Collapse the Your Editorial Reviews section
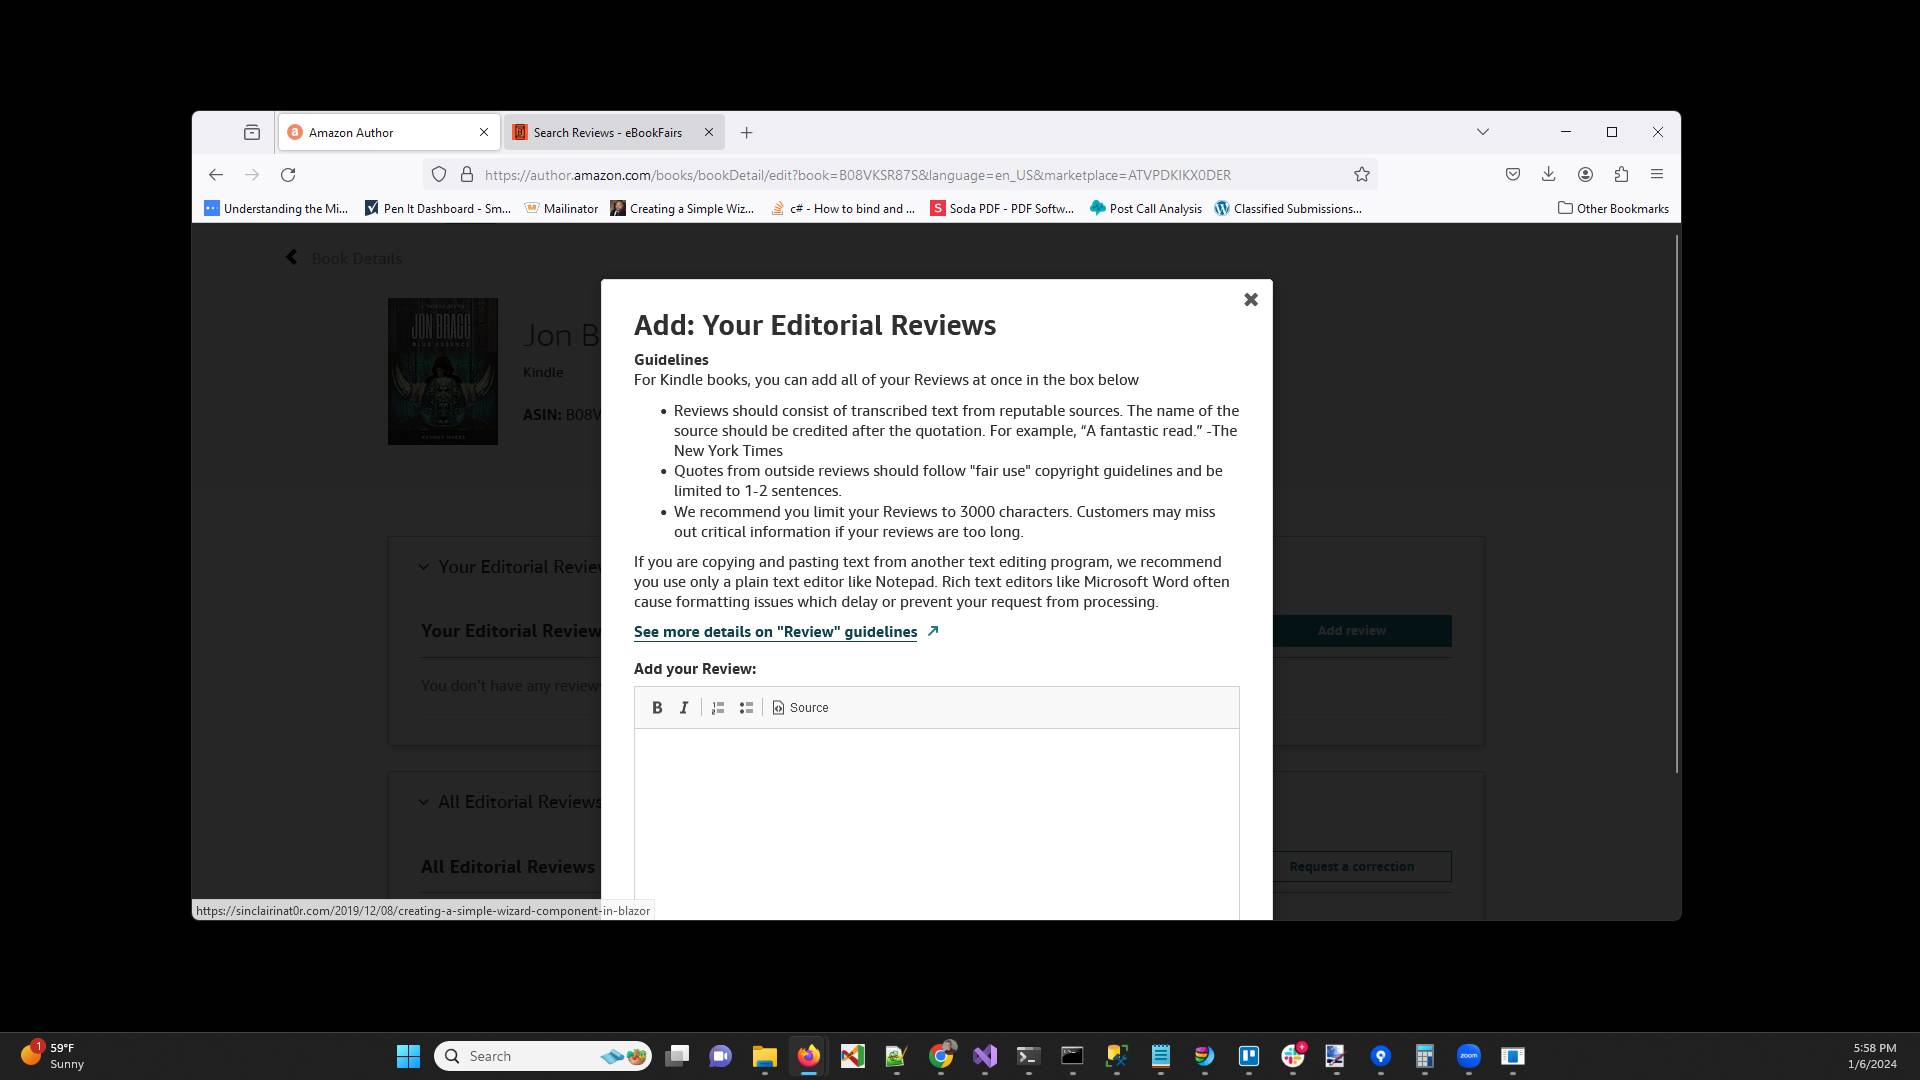This screenshot has width=1920, height=1080. coord(423,566)
